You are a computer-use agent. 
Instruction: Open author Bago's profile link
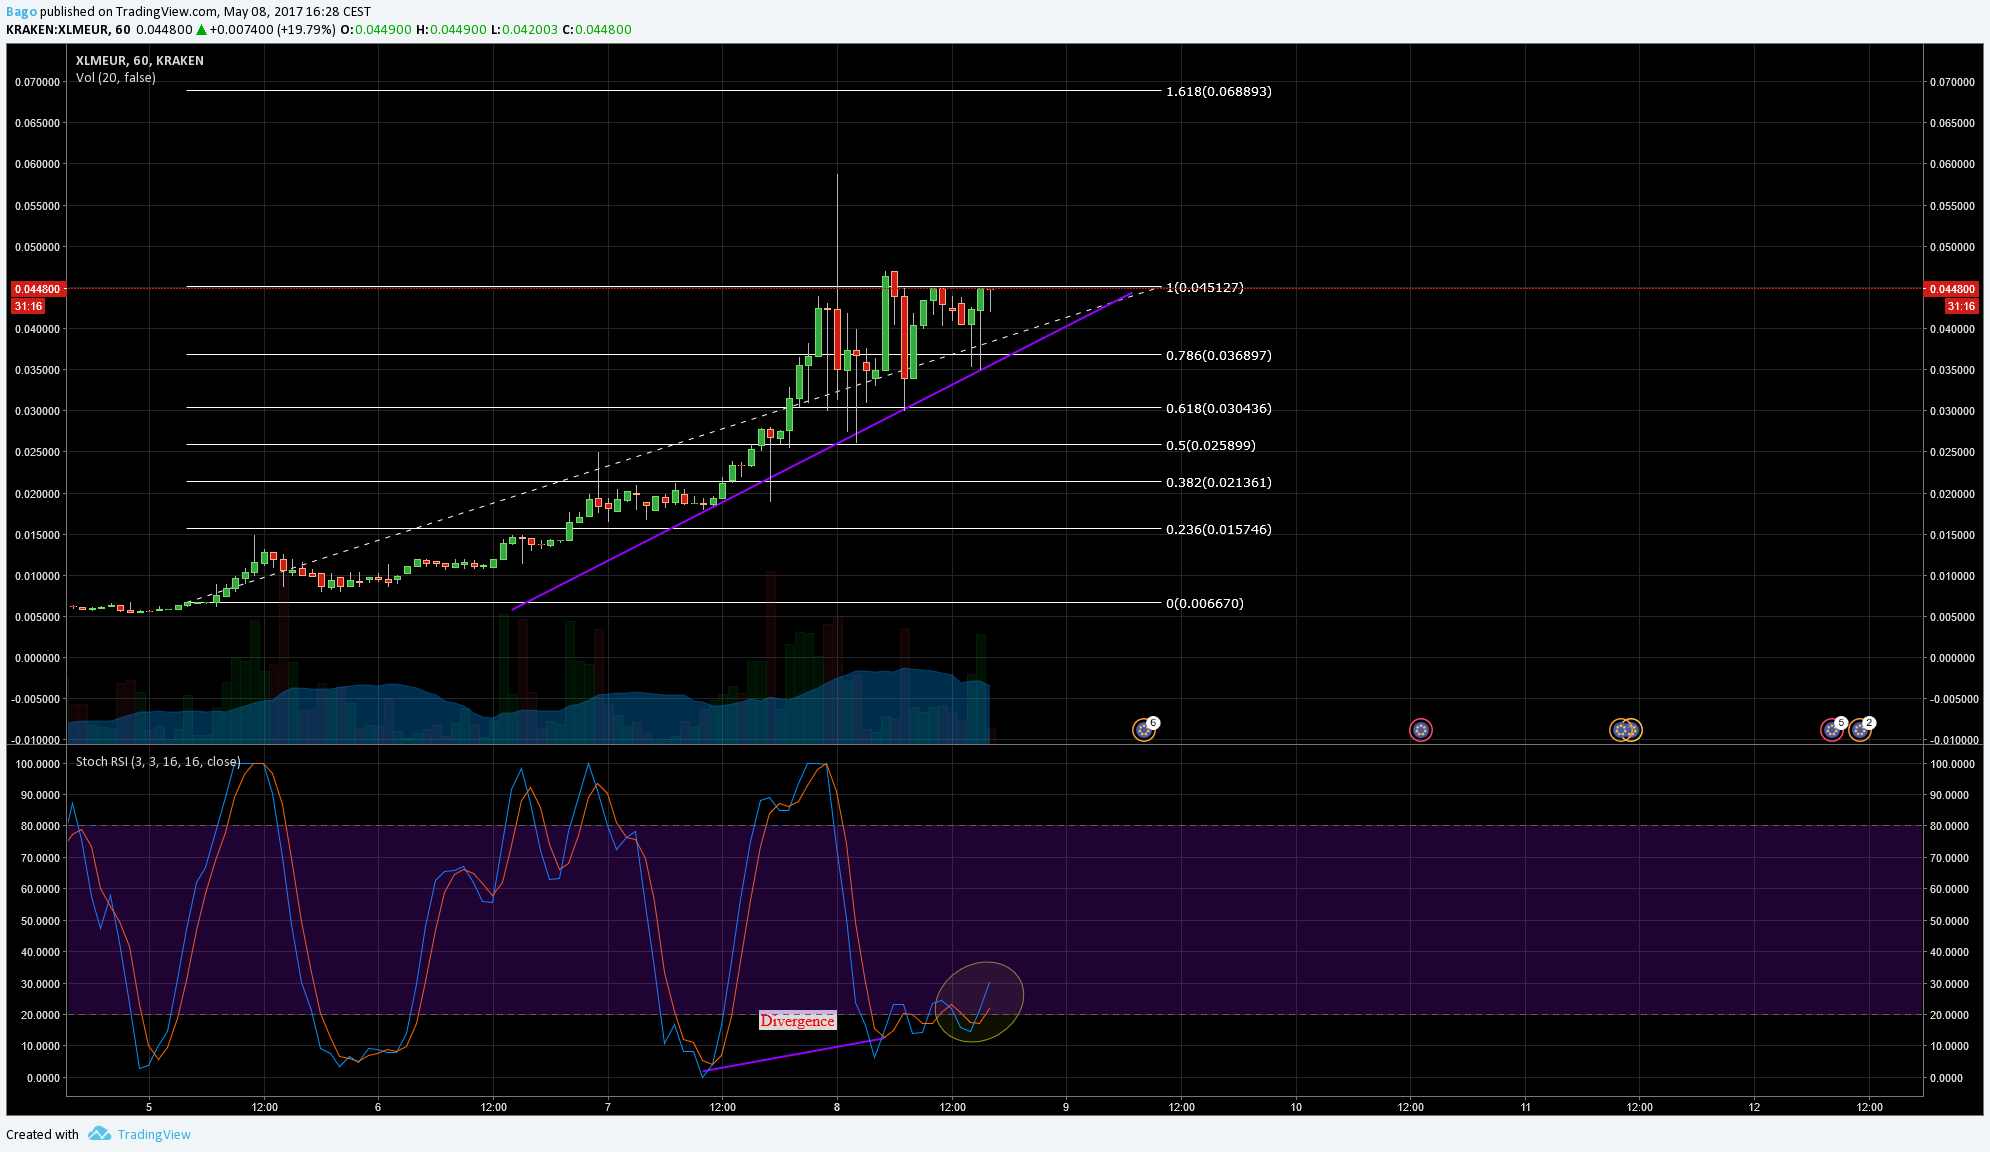[21, 12]
